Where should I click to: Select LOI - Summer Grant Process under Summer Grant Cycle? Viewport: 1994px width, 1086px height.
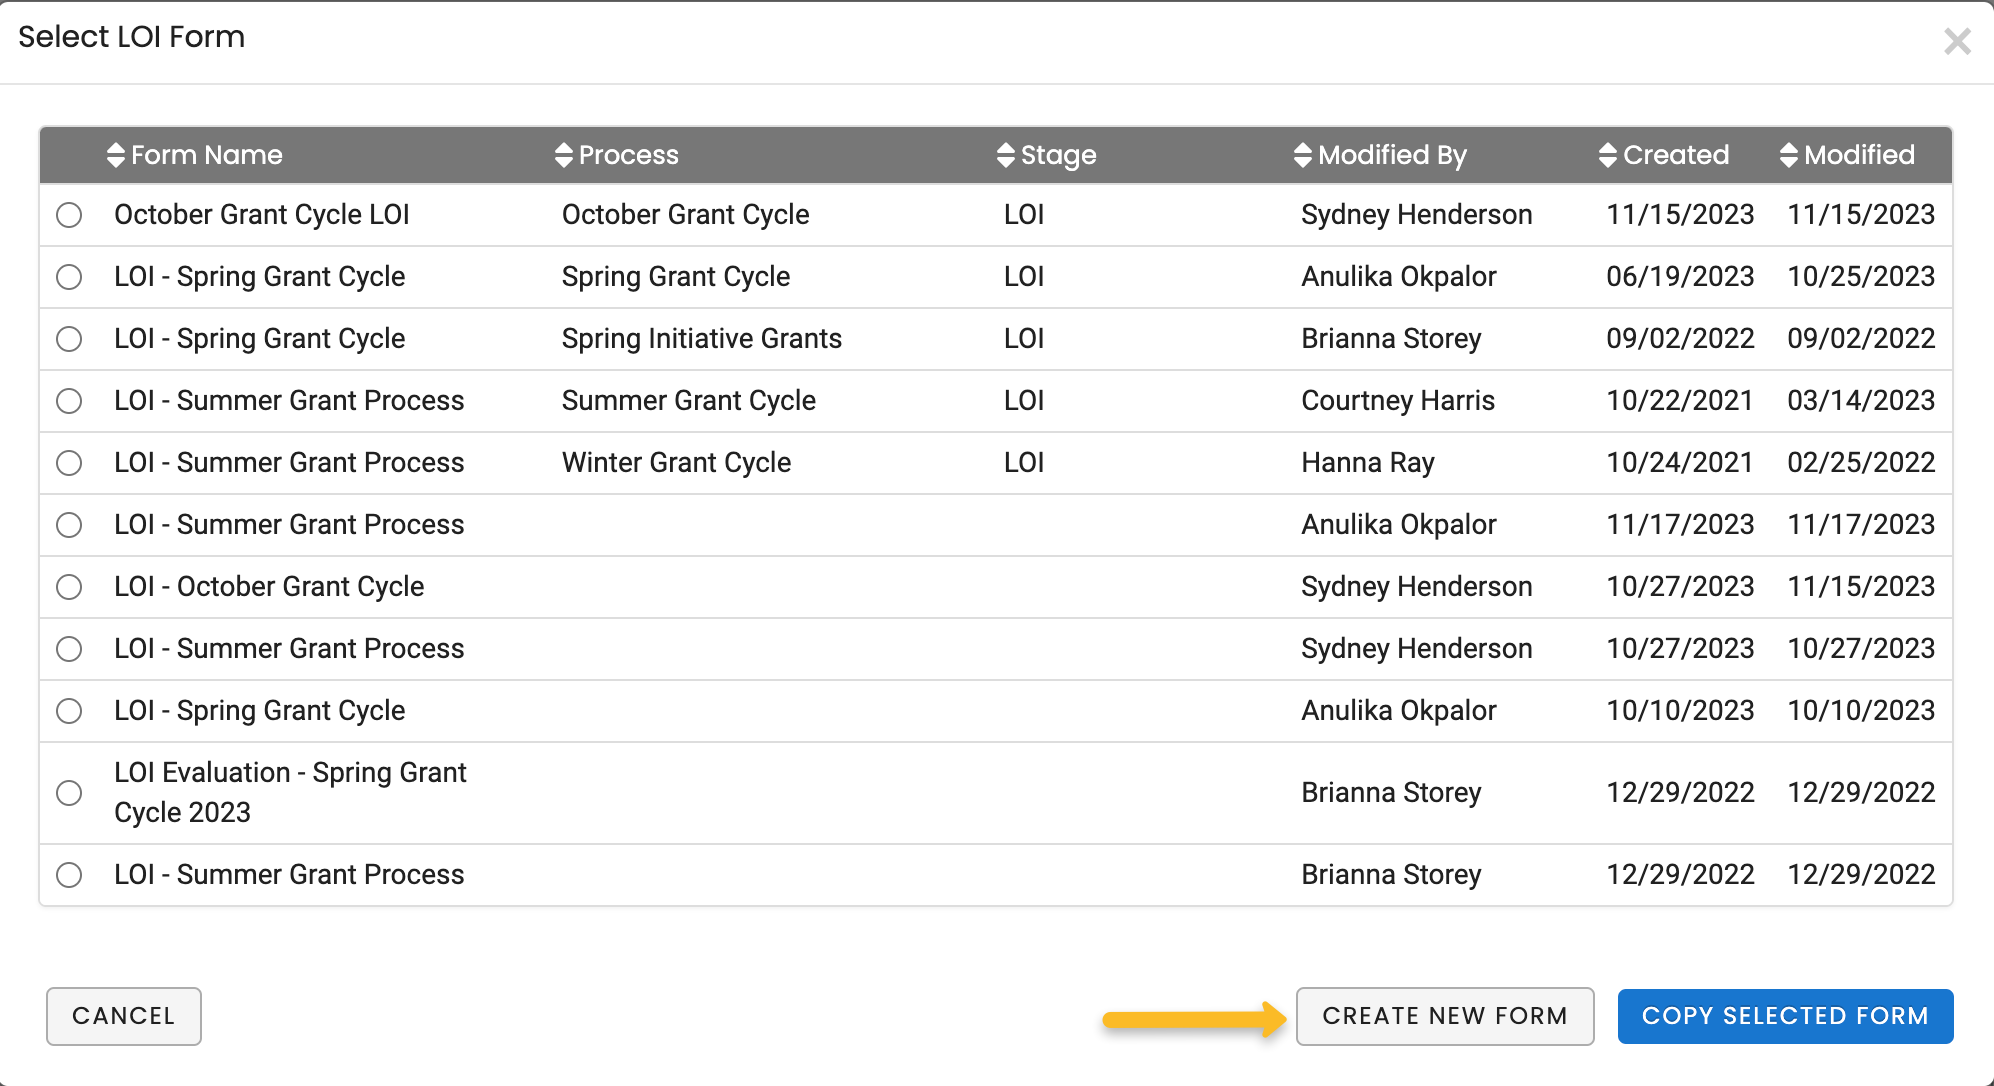69,401
